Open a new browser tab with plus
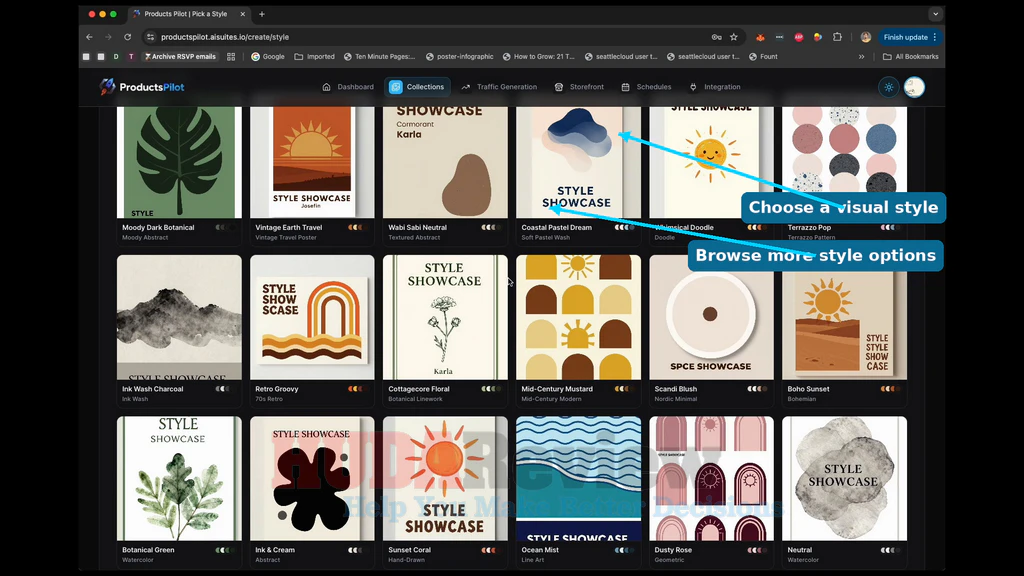The width and height of the screenshot is (1024, 576). (x=262, y=14)
